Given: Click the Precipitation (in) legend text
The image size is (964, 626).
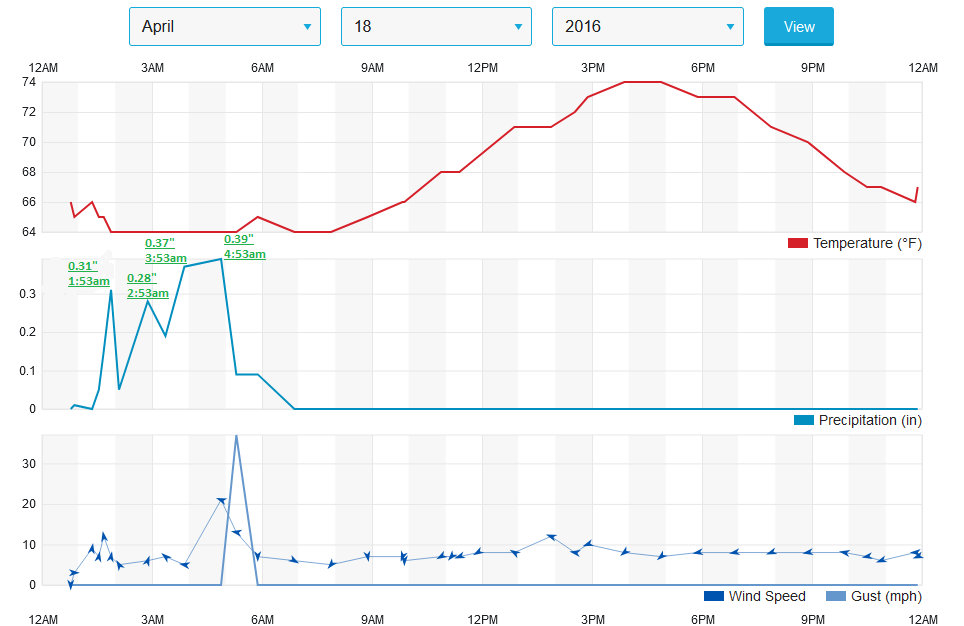Looking at the screenshot, I should coord(870,420).
